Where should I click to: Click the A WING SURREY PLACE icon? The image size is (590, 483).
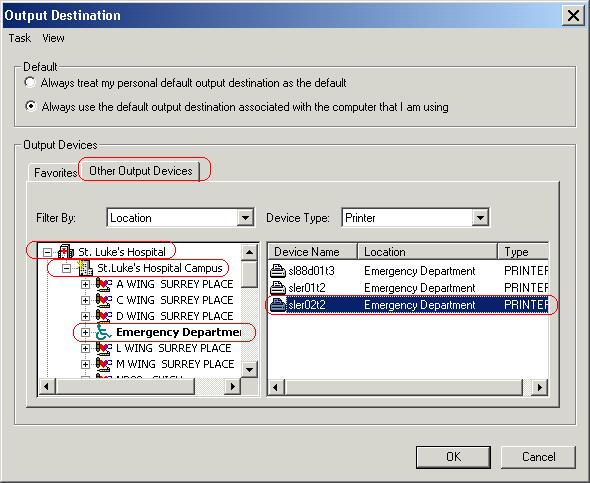103,284
